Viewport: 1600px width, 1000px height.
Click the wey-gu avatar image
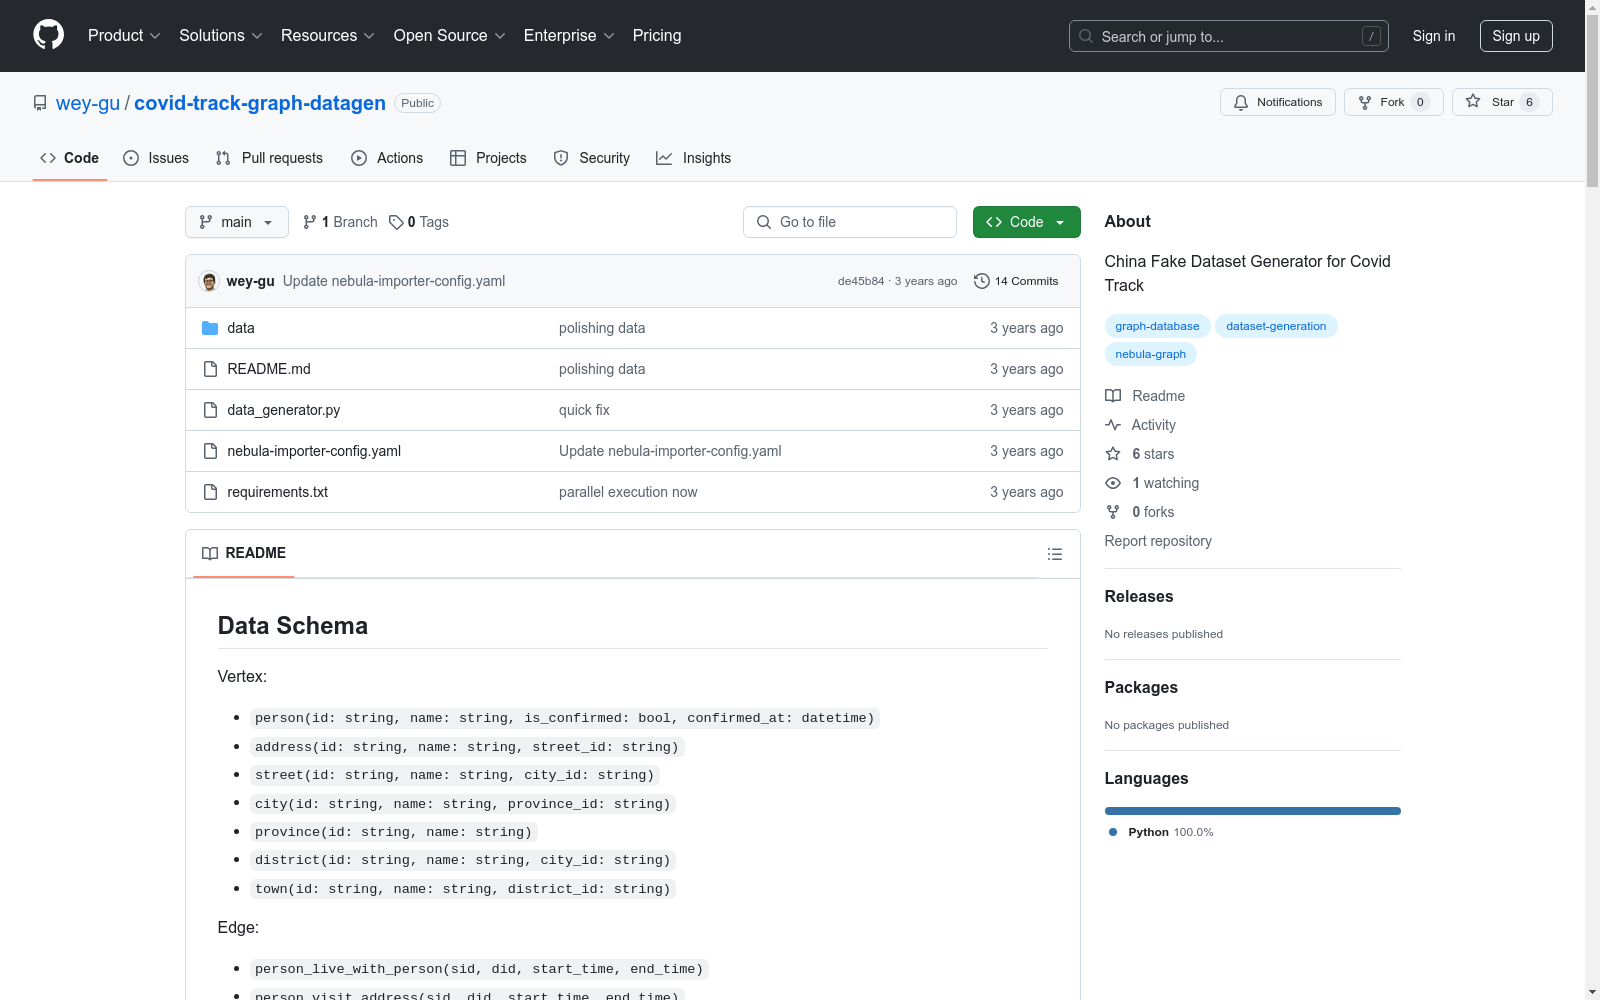click(x=209, y=281)
